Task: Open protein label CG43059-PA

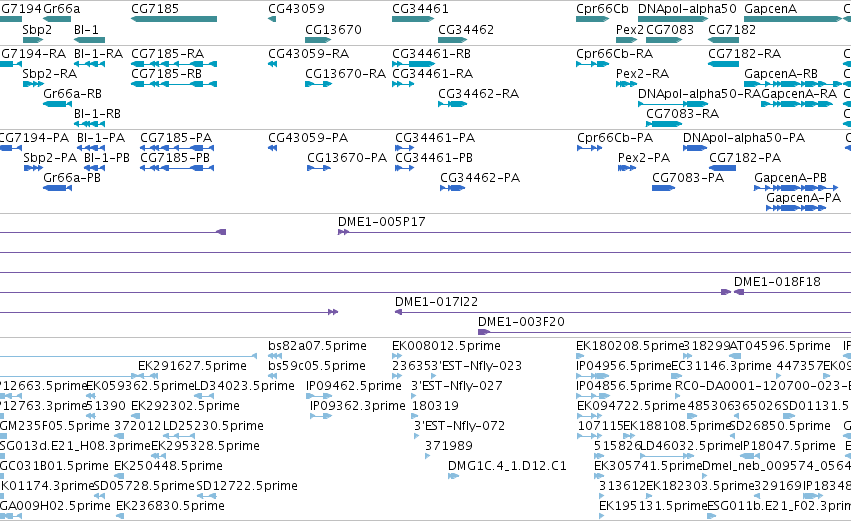Action: click(x=308, y=138)
